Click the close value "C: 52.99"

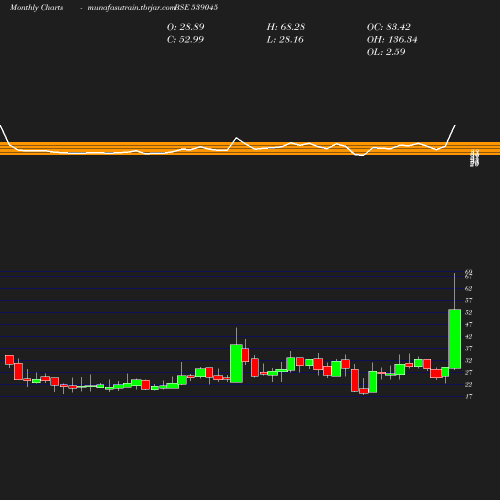tap(185, 39)
